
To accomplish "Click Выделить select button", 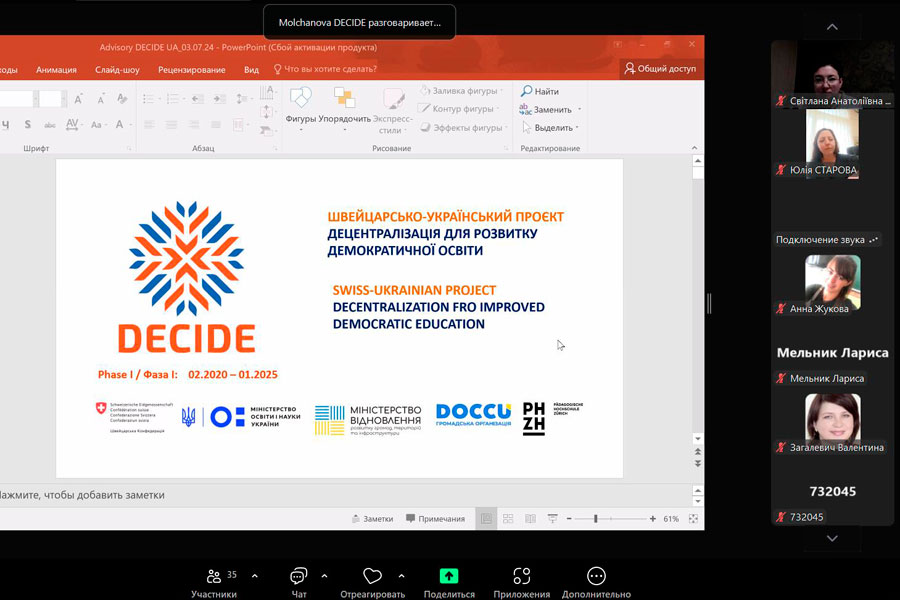I will [550, 127].
